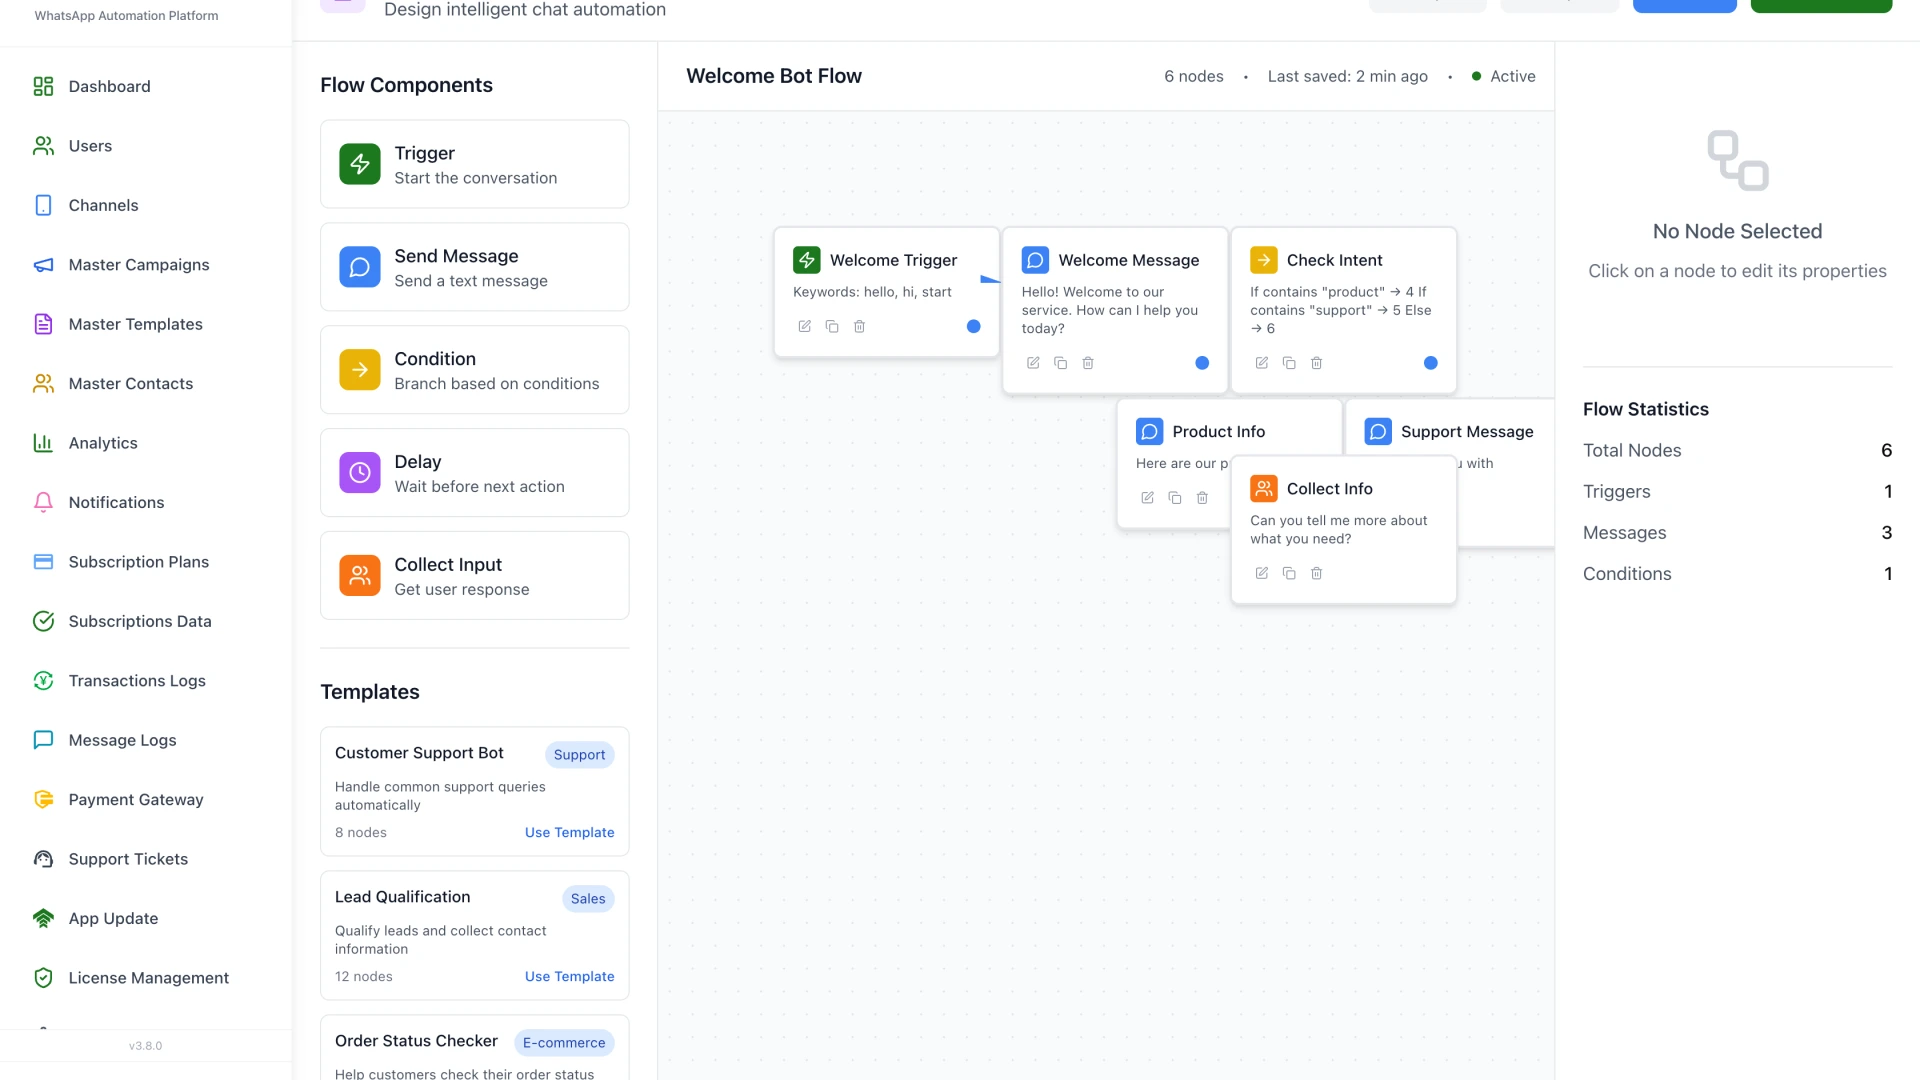Click the '8 nodes' label on Customer Support Bot

click(x=361, y=833)
